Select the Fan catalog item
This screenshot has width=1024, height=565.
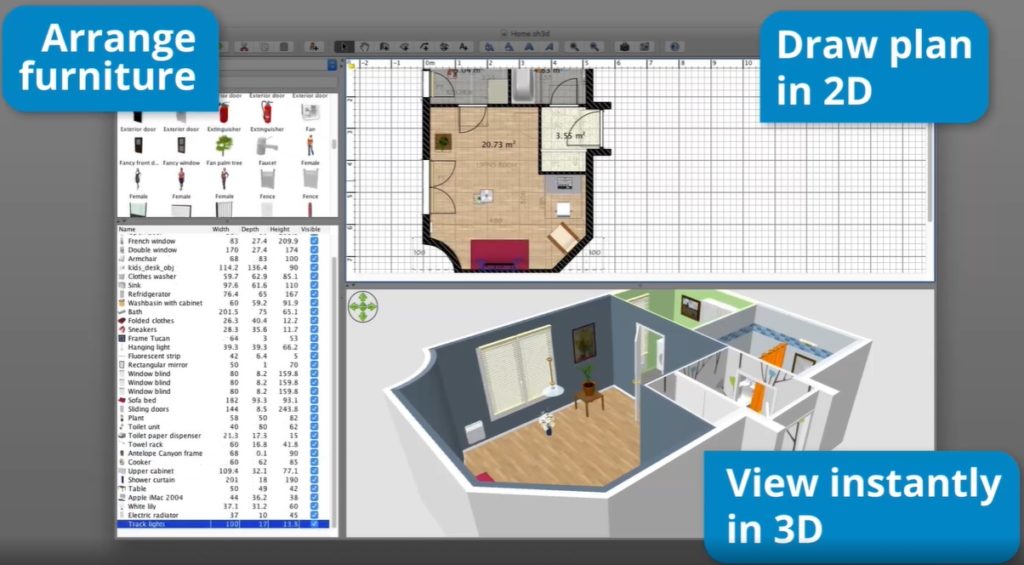pos(310,116)
